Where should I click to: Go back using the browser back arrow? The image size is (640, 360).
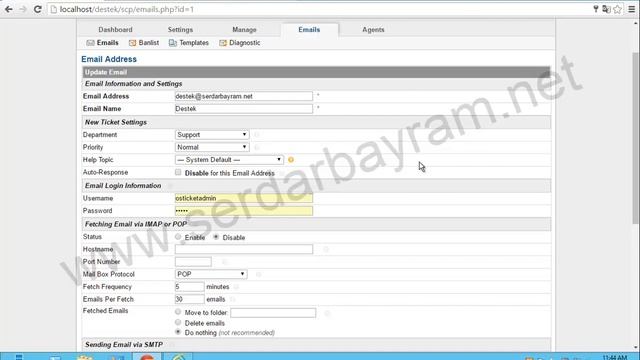9,9
